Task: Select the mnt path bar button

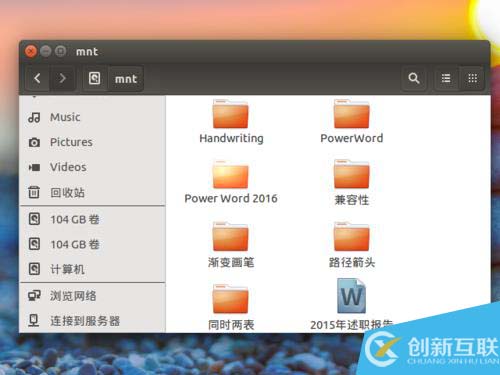Action: [x=126, y=79]
